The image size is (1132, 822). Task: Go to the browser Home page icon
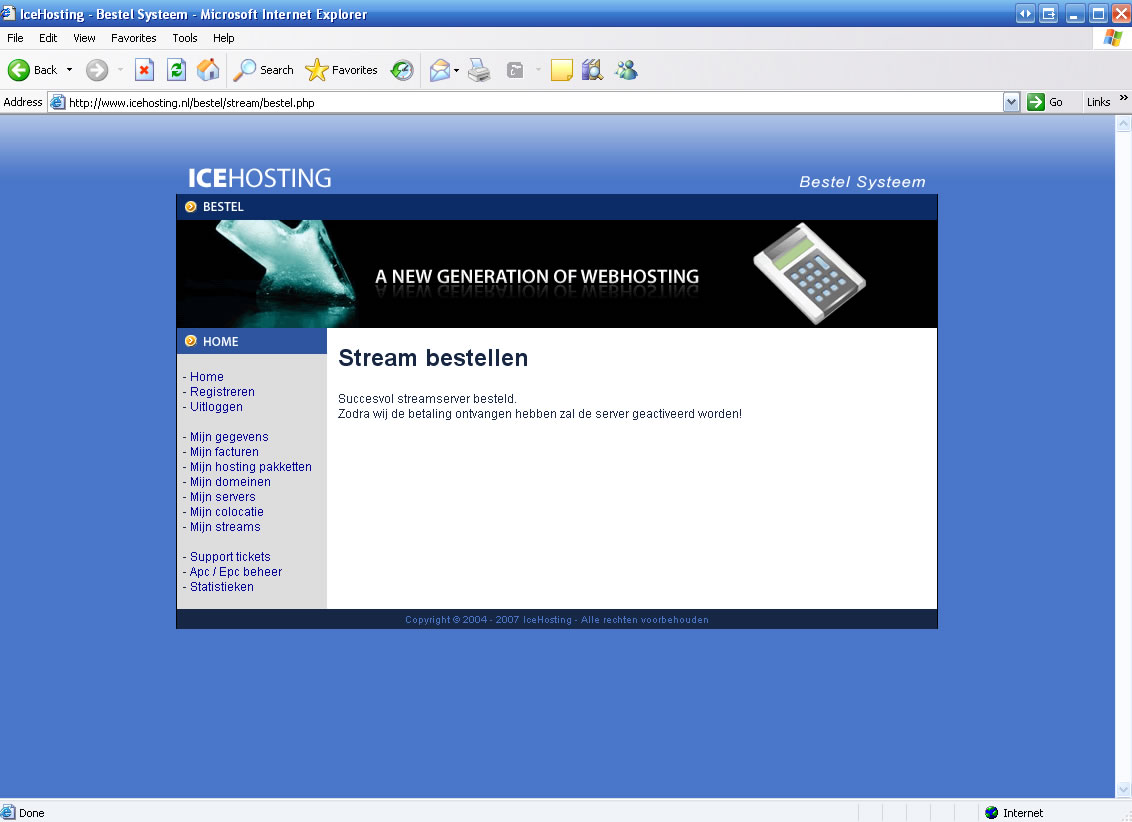[x=208, y=70]
